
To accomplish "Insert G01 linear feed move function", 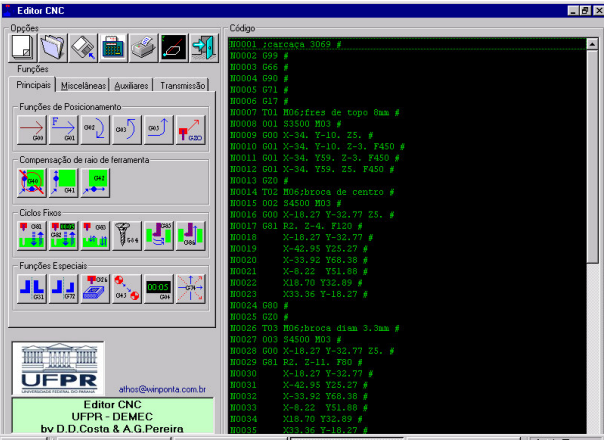I will (64, 130).
